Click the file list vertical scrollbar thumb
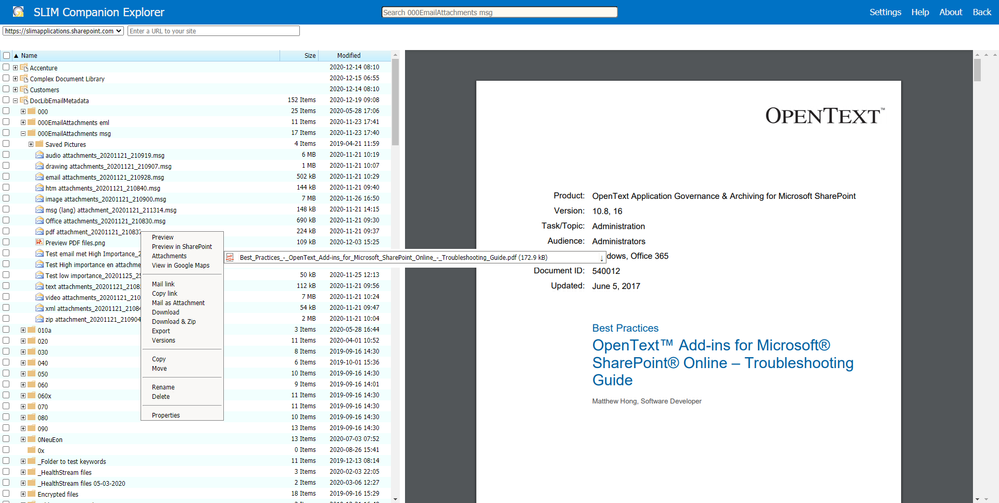999x503 pixels. coord(395,102)
